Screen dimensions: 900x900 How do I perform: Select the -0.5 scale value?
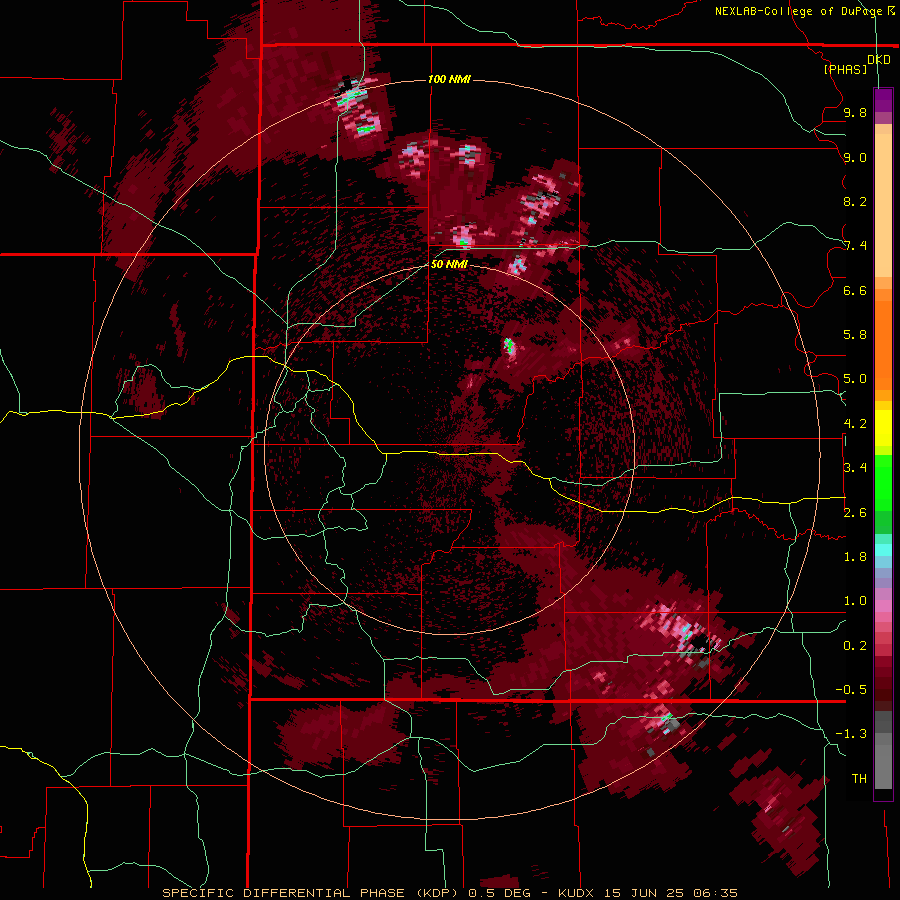click(851, 690)
